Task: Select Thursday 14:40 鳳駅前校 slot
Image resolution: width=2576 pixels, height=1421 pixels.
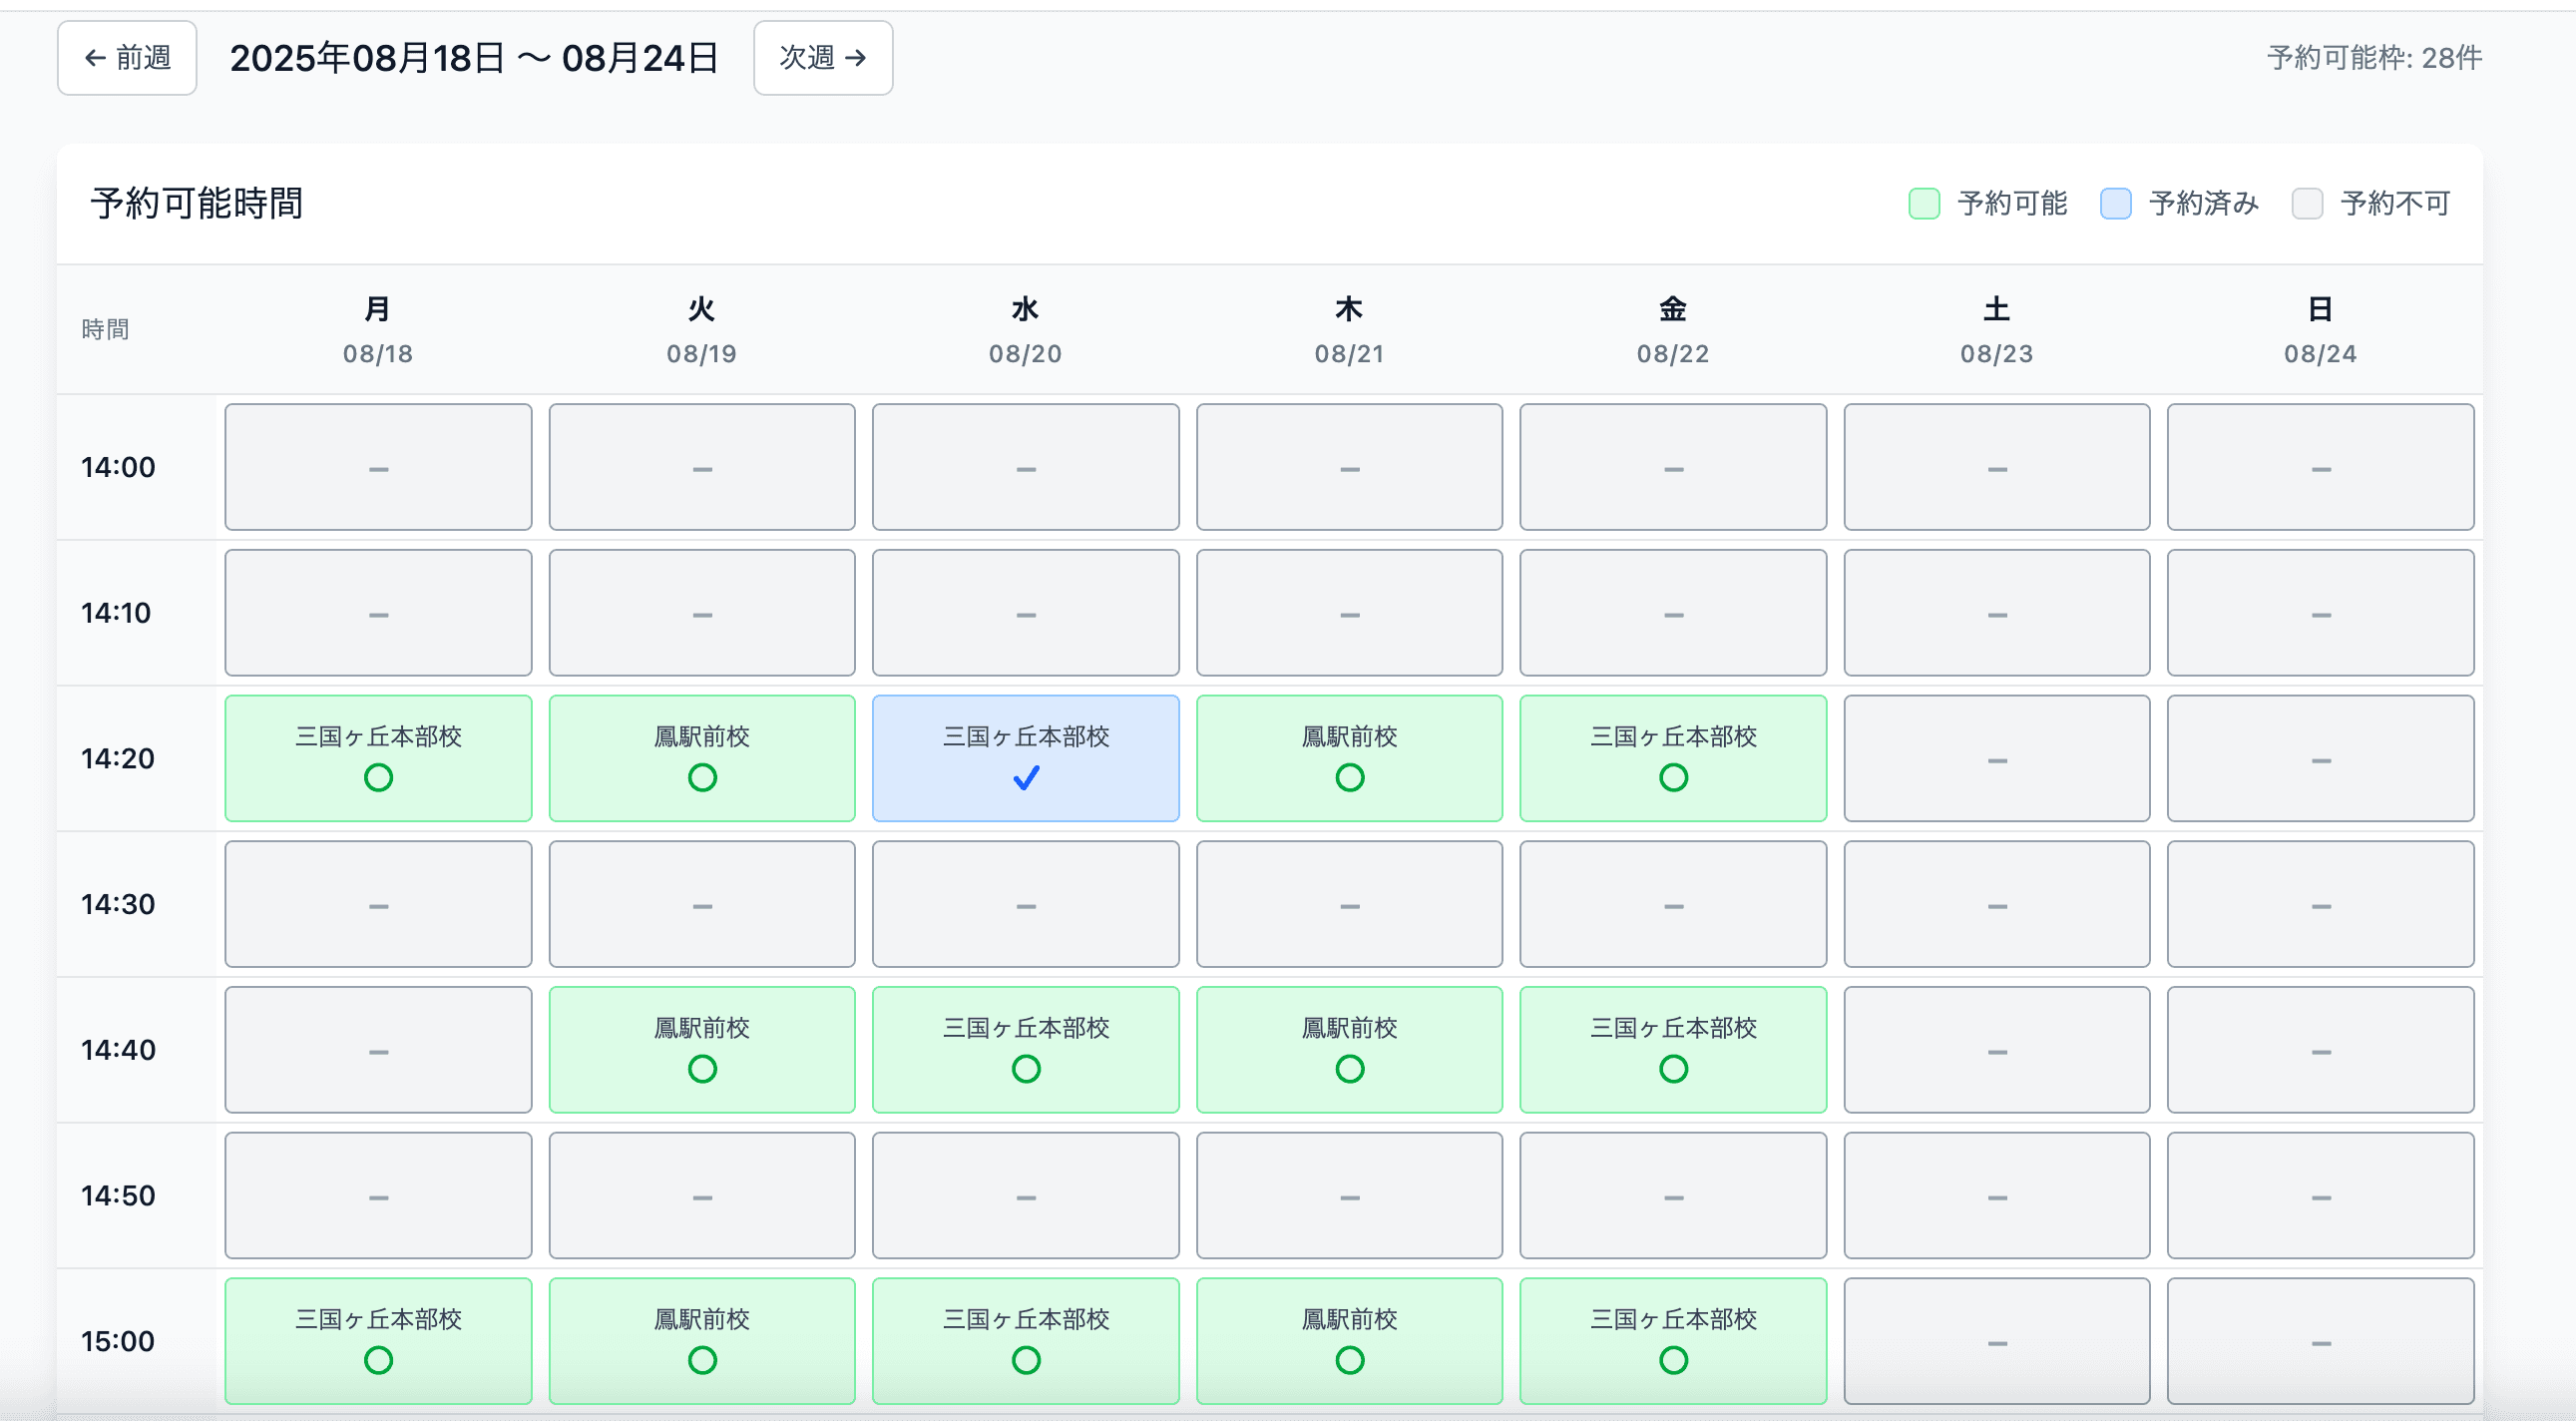Action: (1349, 1050)
